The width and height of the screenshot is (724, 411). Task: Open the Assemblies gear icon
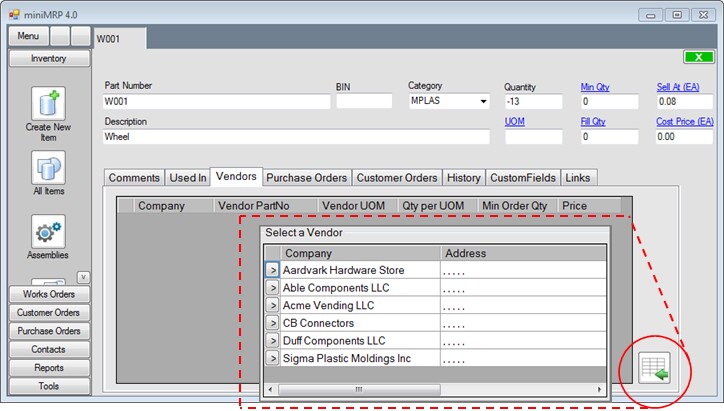[48, 232]
